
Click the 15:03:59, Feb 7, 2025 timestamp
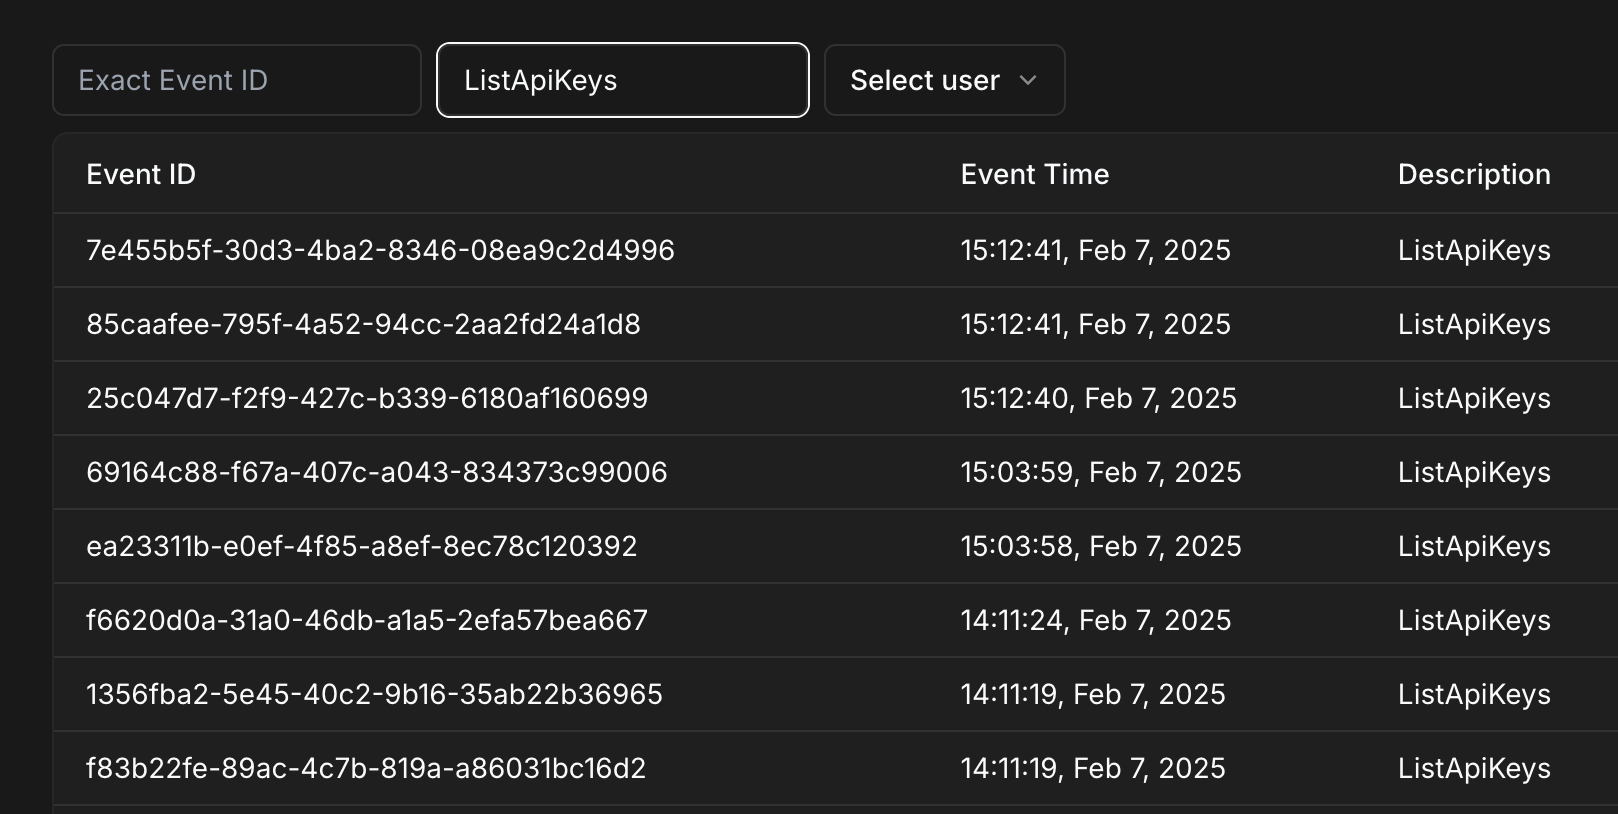click(x=1100, y=472)
